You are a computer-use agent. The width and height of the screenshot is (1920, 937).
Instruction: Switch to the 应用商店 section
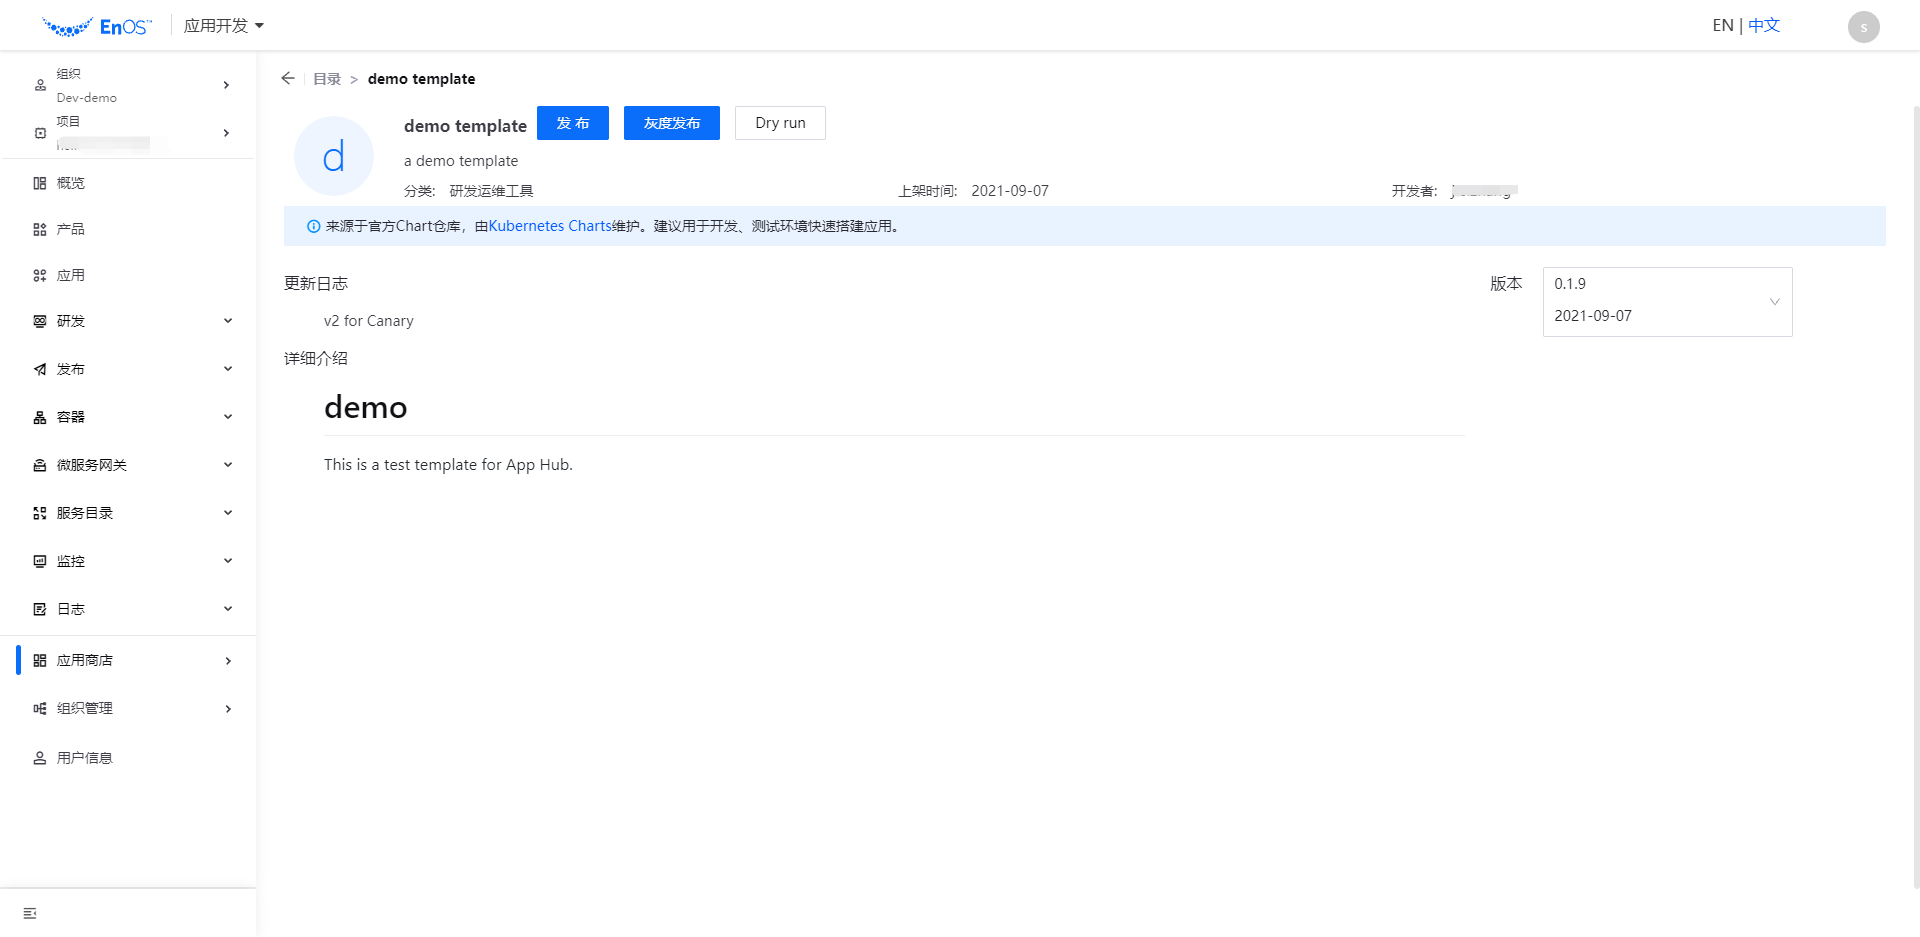click(x=83, y=660)
